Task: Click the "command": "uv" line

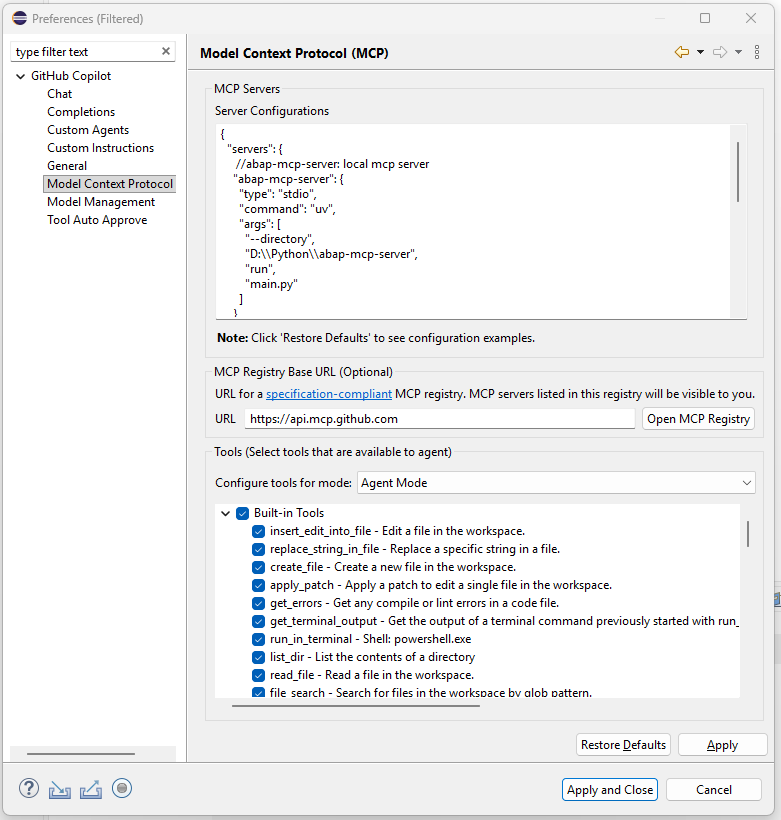Action: [x=287, y=209]
